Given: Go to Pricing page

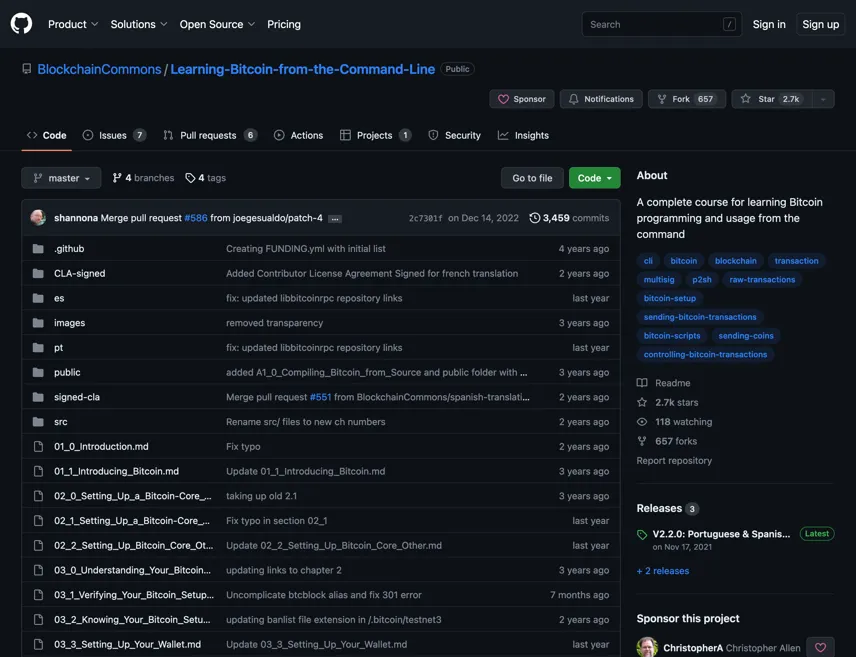Looking at the screenshot, I should click(283, 24).
